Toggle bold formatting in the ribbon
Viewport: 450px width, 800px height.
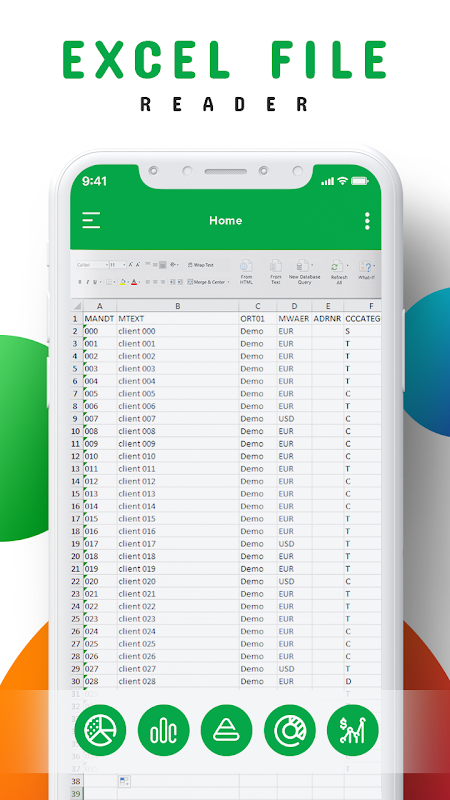click(x=80, y=282)
